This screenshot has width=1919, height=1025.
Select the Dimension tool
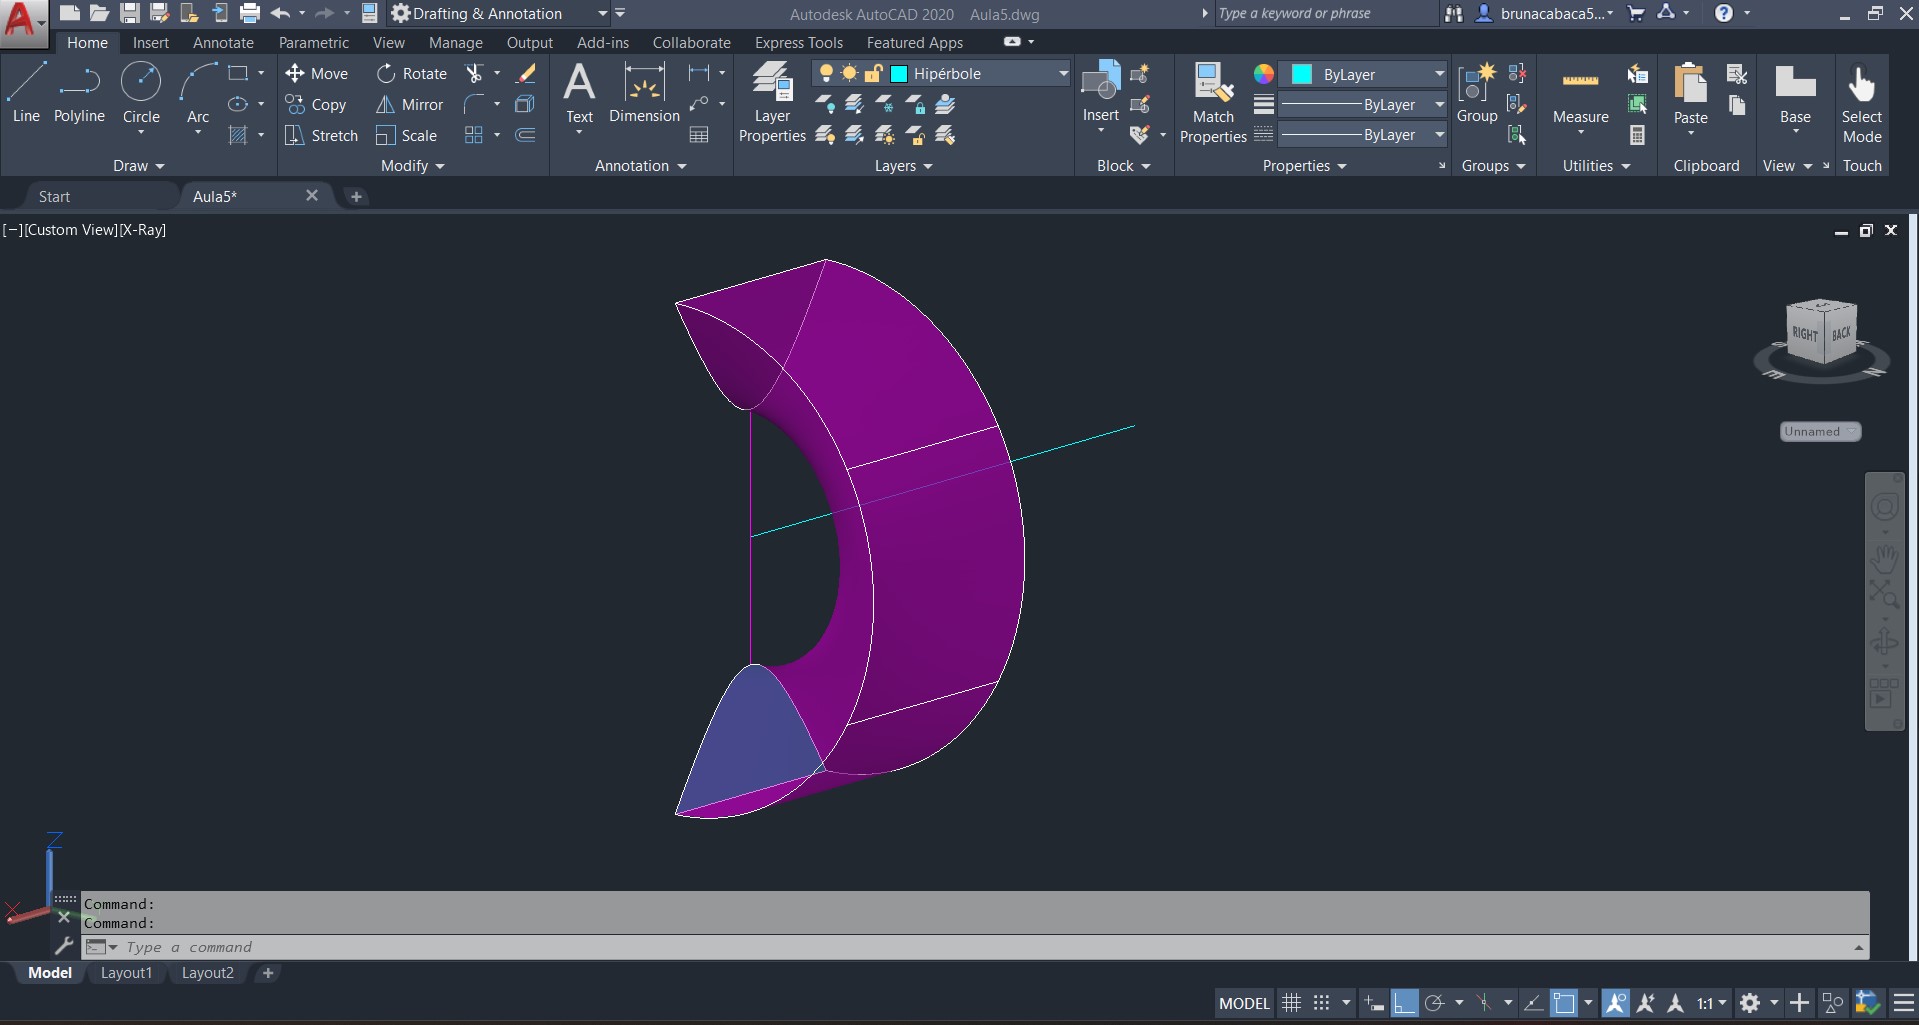point(644,93)
